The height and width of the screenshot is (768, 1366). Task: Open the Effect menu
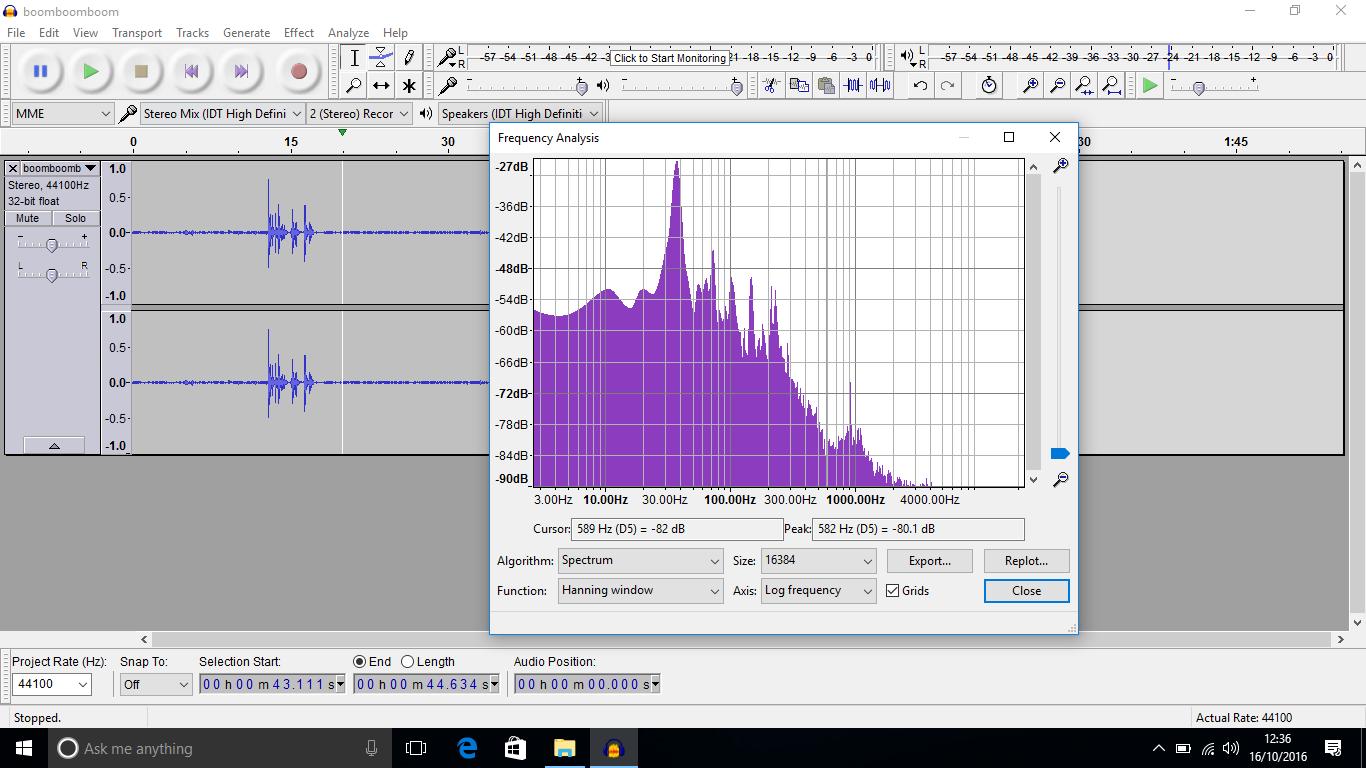click(x=299, y=33)
